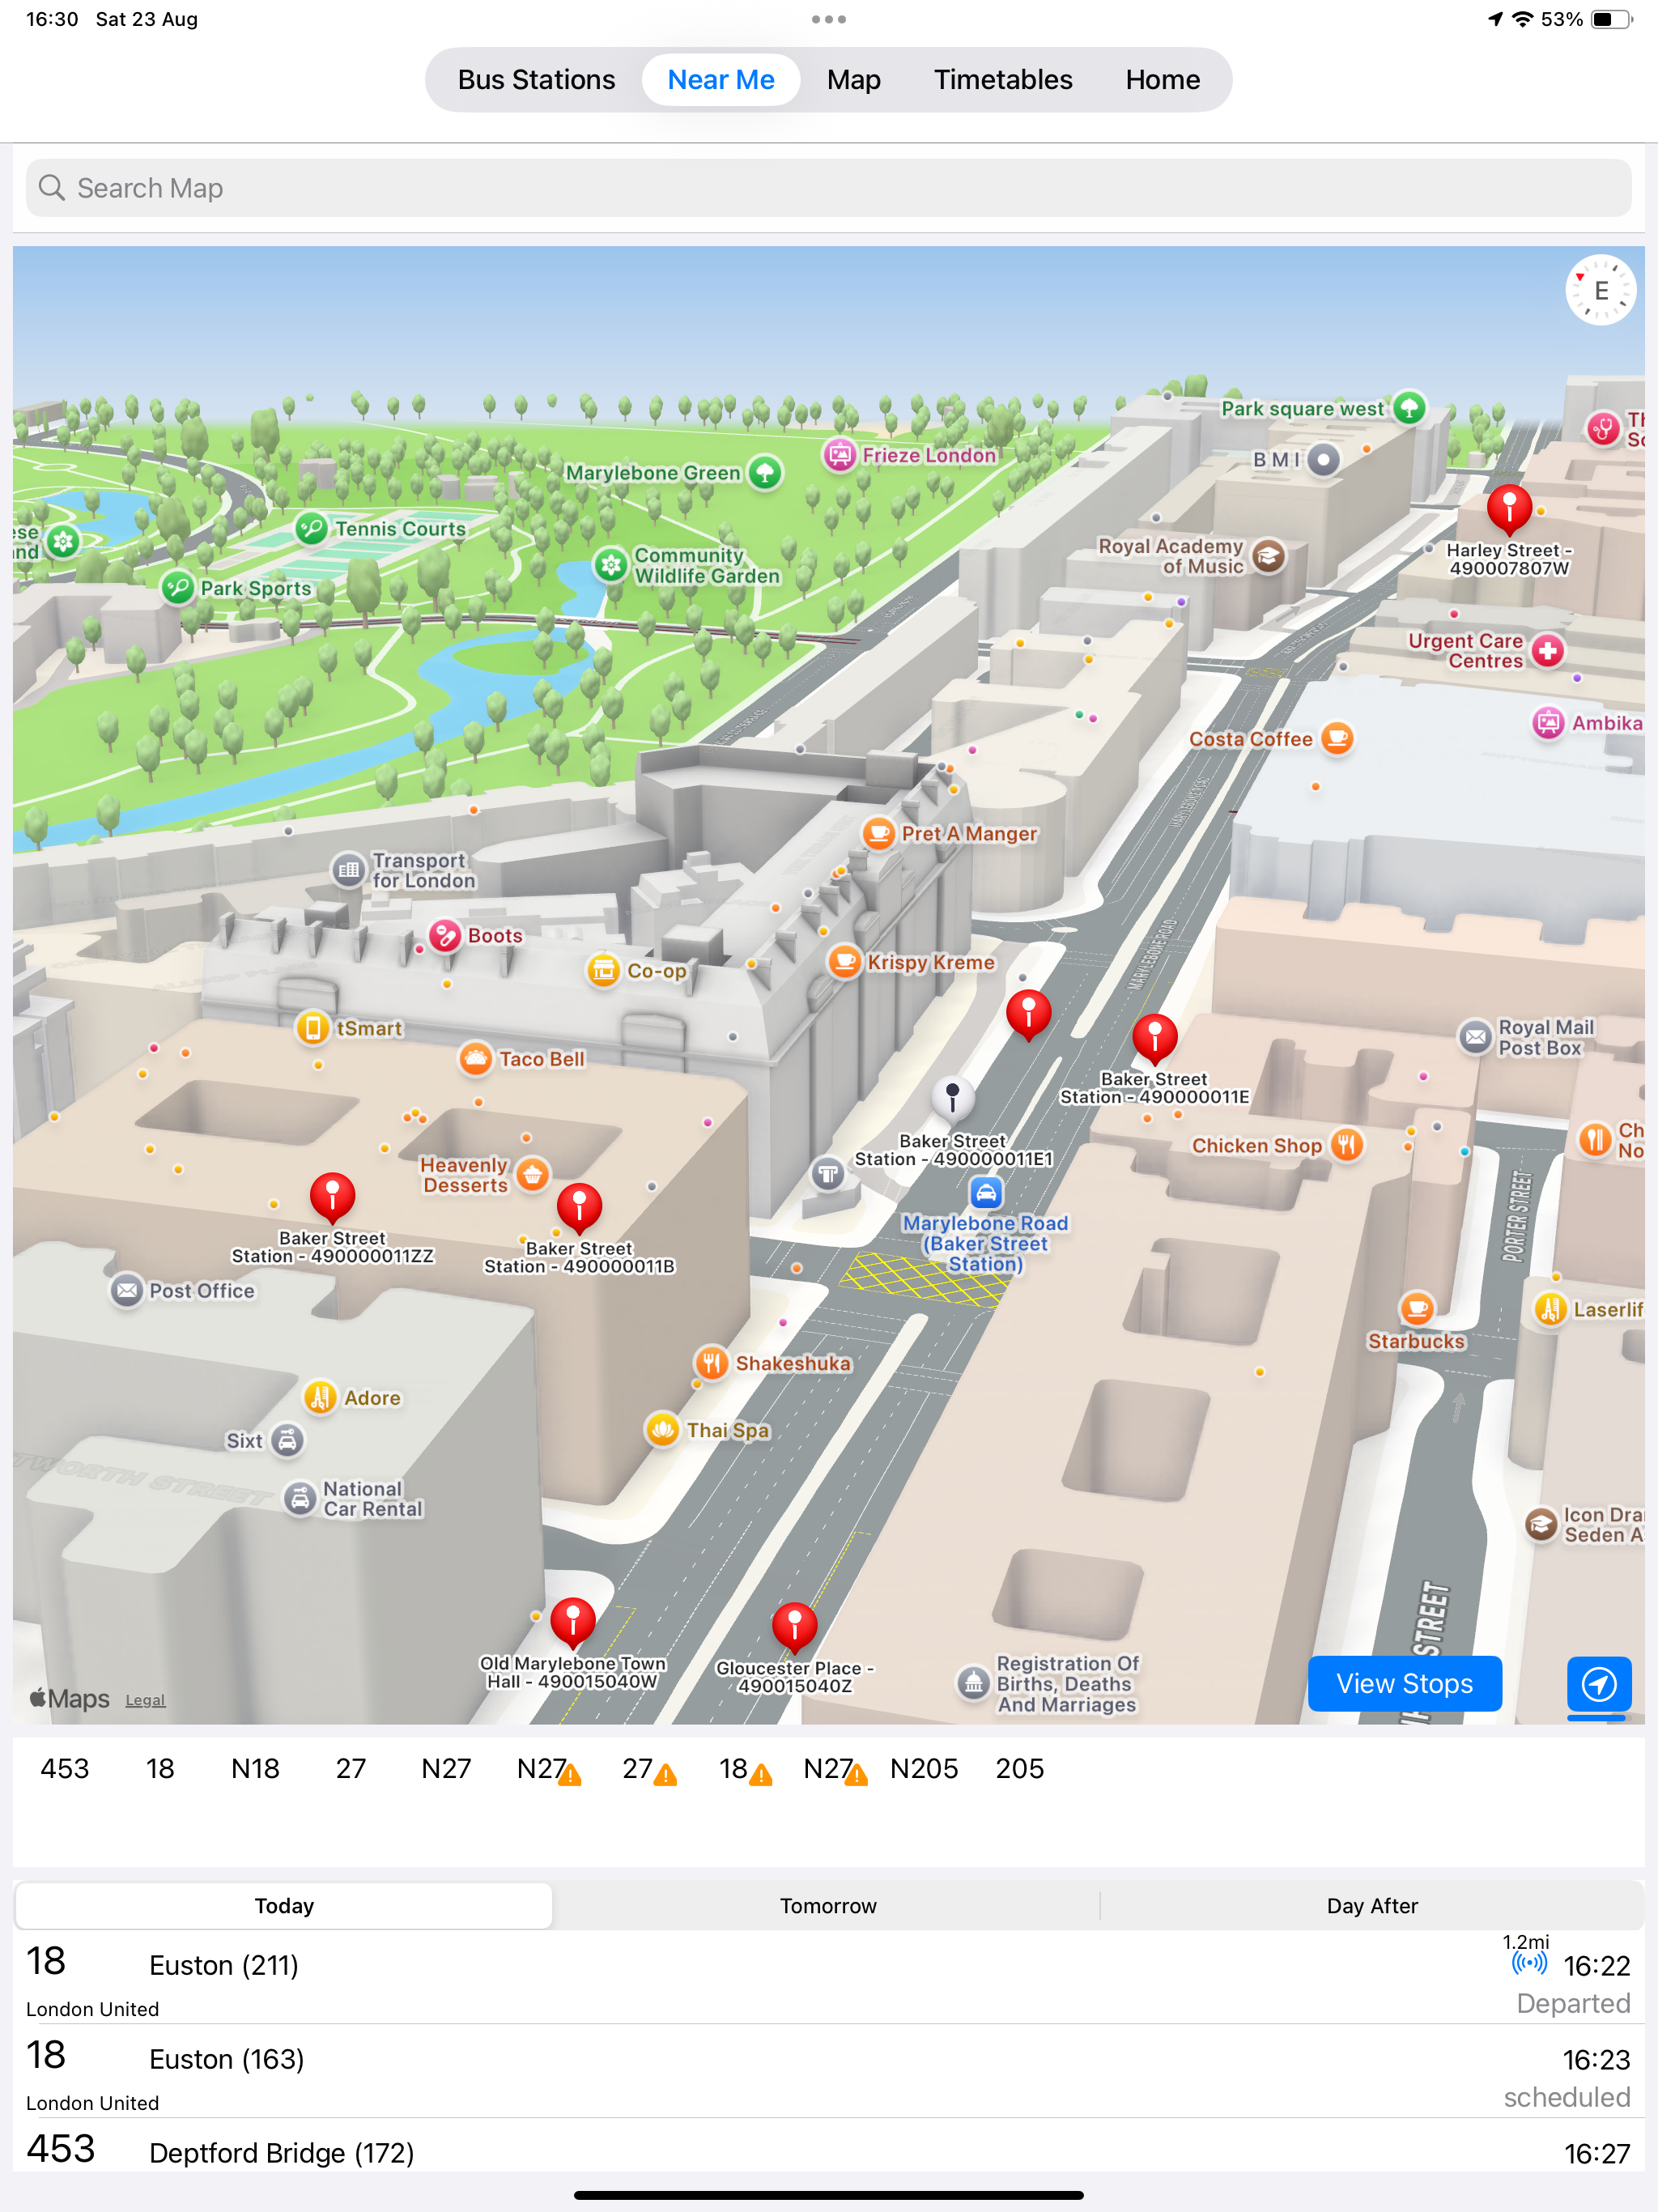Tap the current location arrow button

click(1598, 1684)
